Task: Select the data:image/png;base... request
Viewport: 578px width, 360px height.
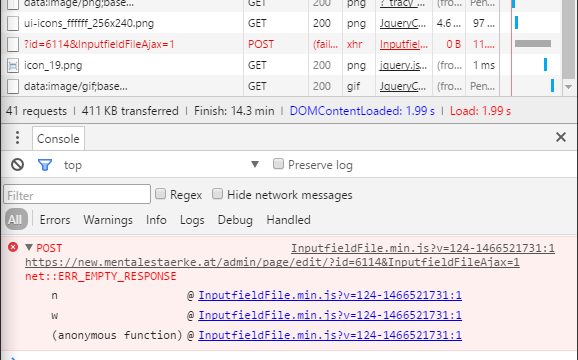Action: point(79,4)
